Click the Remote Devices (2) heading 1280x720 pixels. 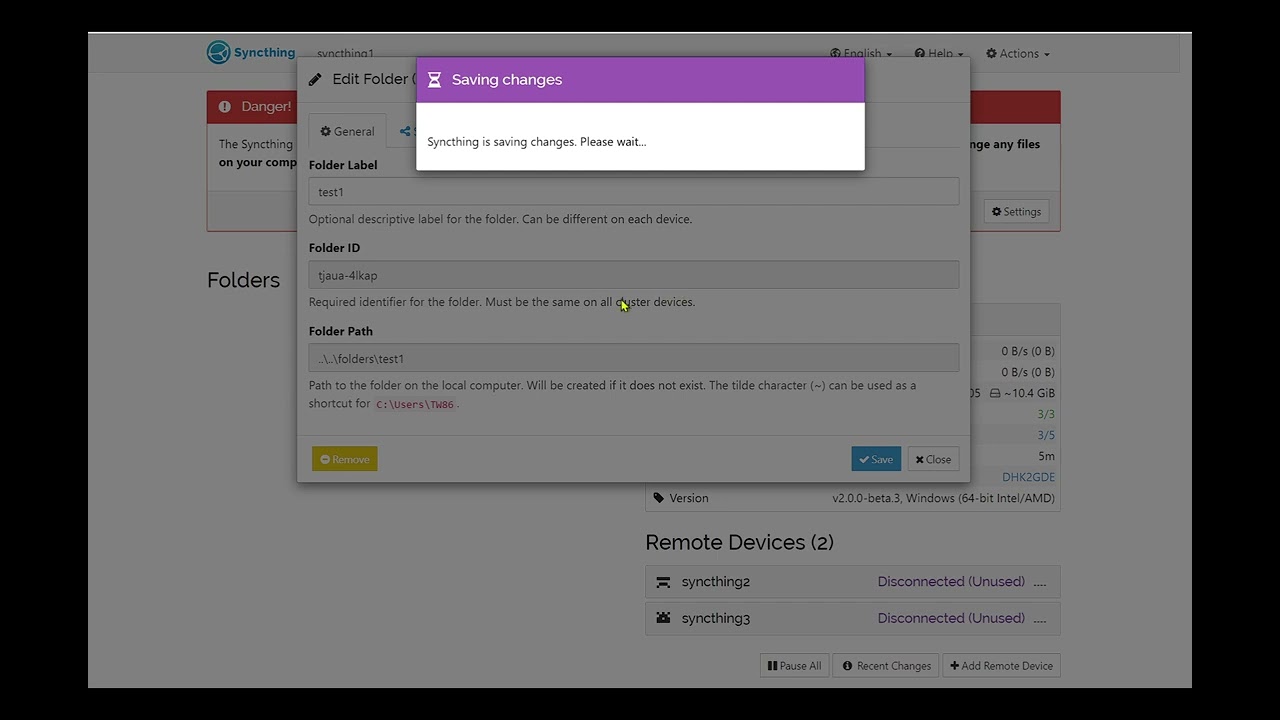[x=739, y=542]
